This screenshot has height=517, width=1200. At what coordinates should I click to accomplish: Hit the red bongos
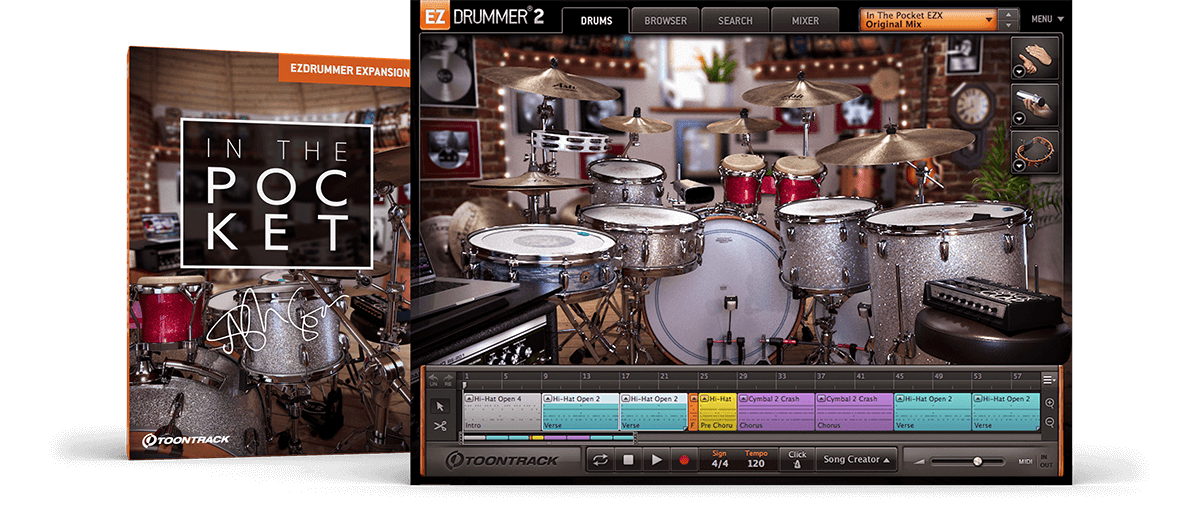click(770, 178)
